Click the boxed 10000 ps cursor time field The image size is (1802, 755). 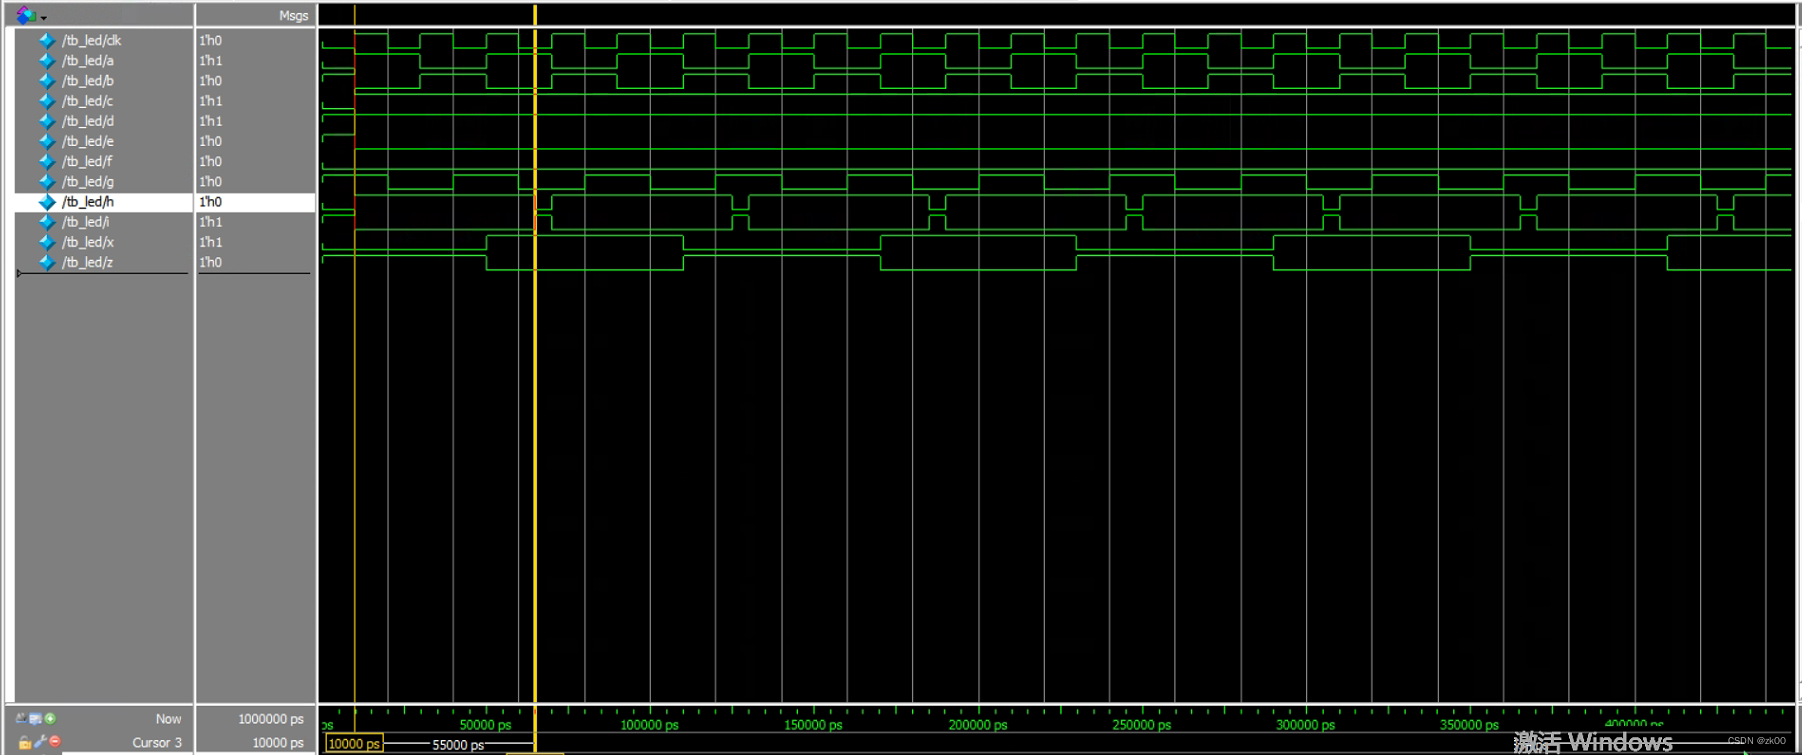point(354,744)
